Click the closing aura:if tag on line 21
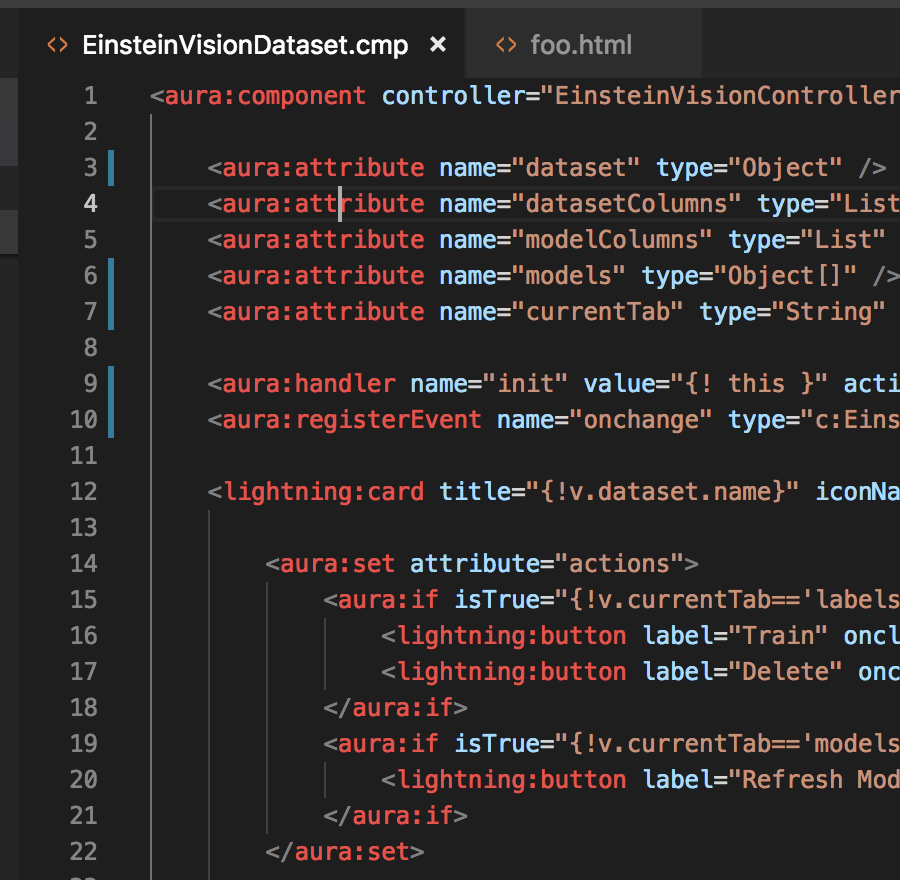900x880 pixels. pos(395,815)
